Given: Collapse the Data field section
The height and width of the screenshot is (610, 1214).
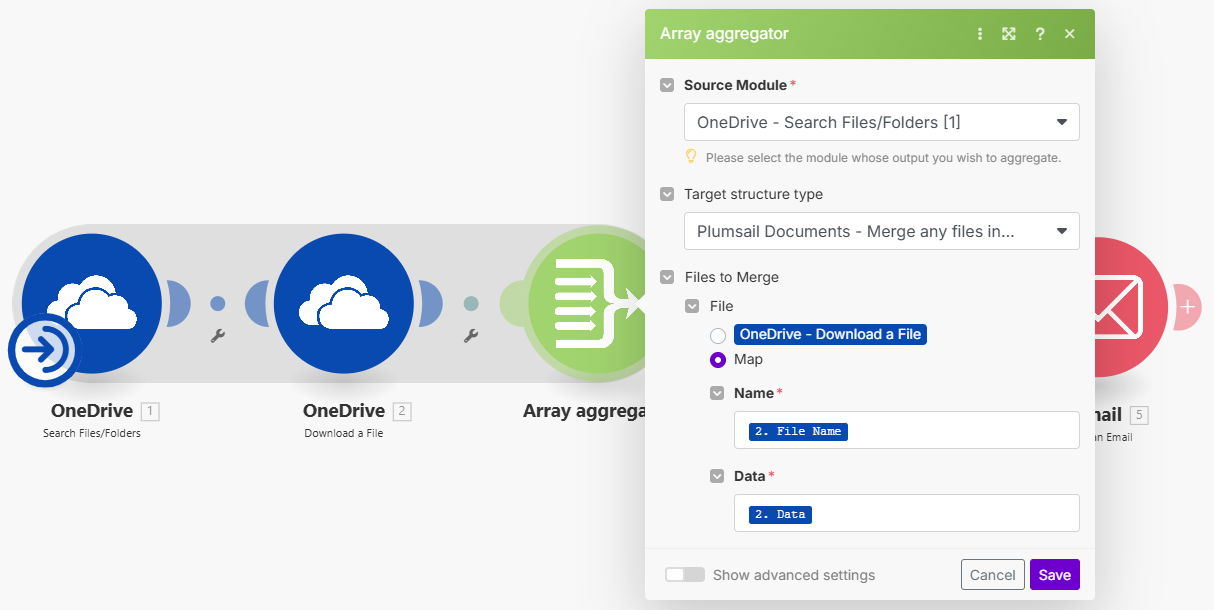Looking at the screenshot, I should 717,477.
